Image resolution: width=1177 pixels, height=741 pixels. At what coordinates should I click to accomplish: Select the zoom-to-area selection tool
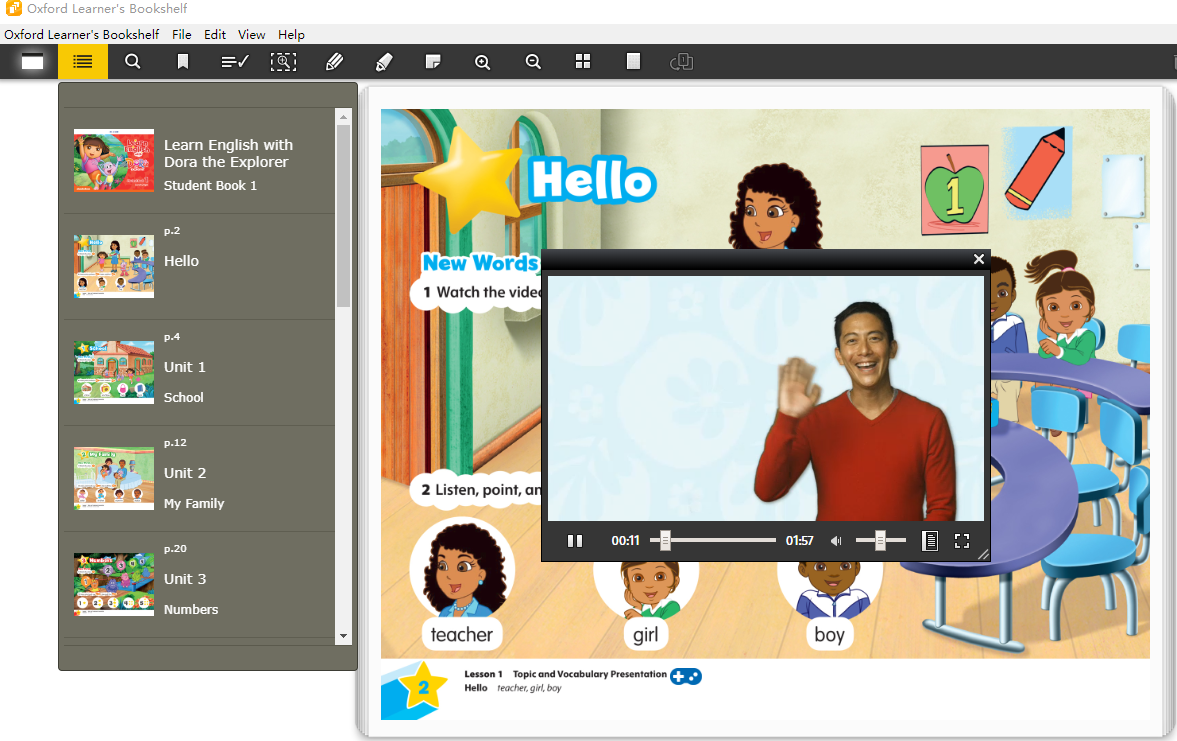coord(283,62)
